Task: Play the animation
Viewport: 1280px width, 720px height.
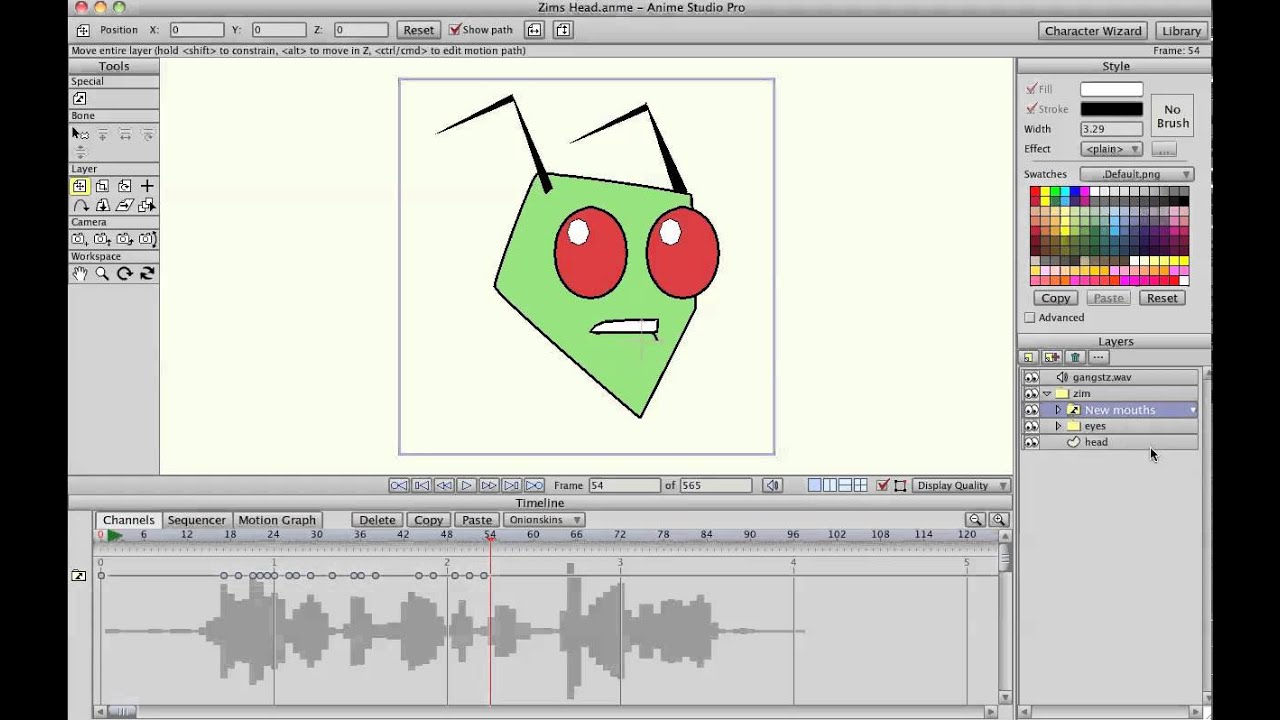Action: click(x=466, y=485)
